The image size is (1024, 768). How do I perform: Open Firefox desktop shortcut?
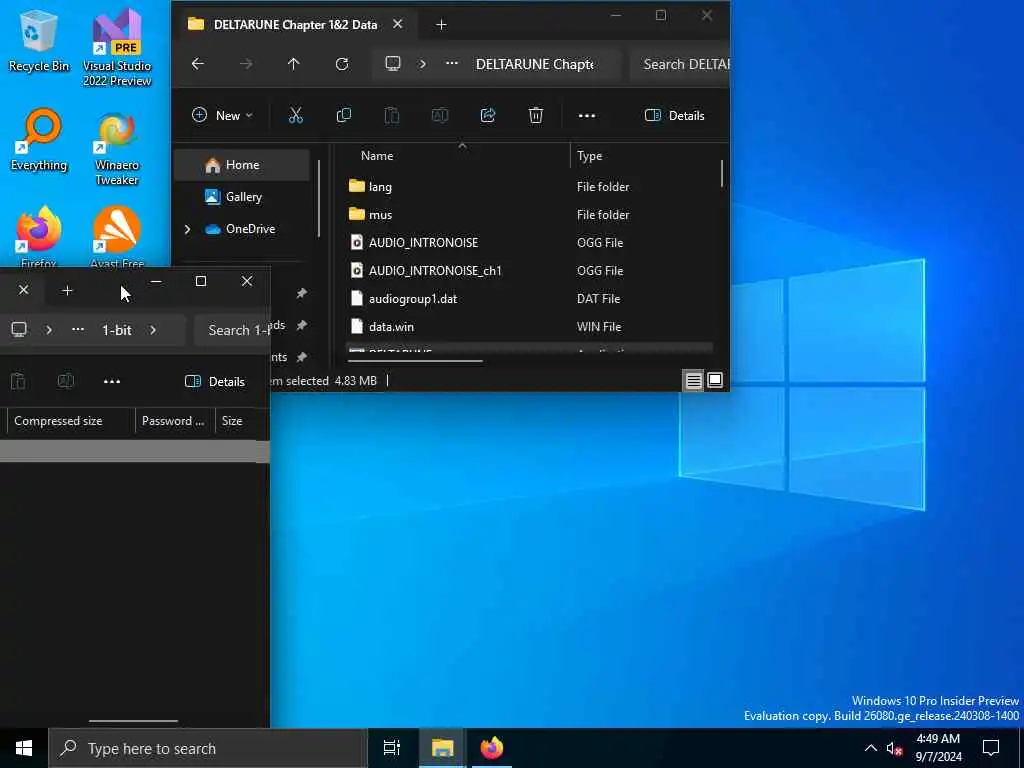pyautogui.click(x=39, y=236)
